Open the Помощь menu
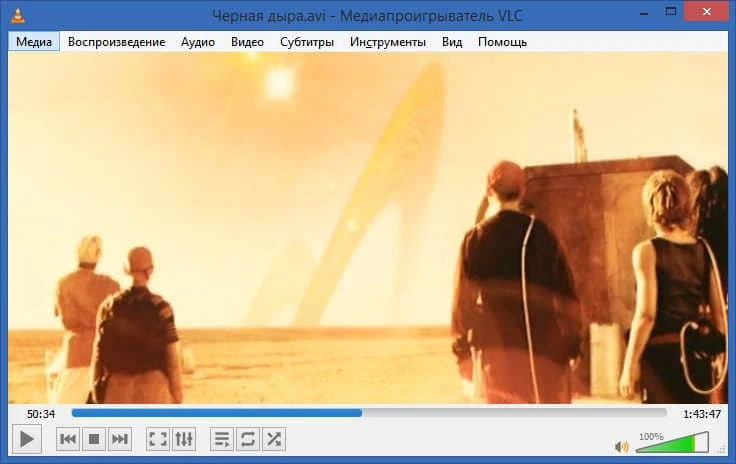The height and width of the screenshot is (464, 736). click(x=502, y=42)
